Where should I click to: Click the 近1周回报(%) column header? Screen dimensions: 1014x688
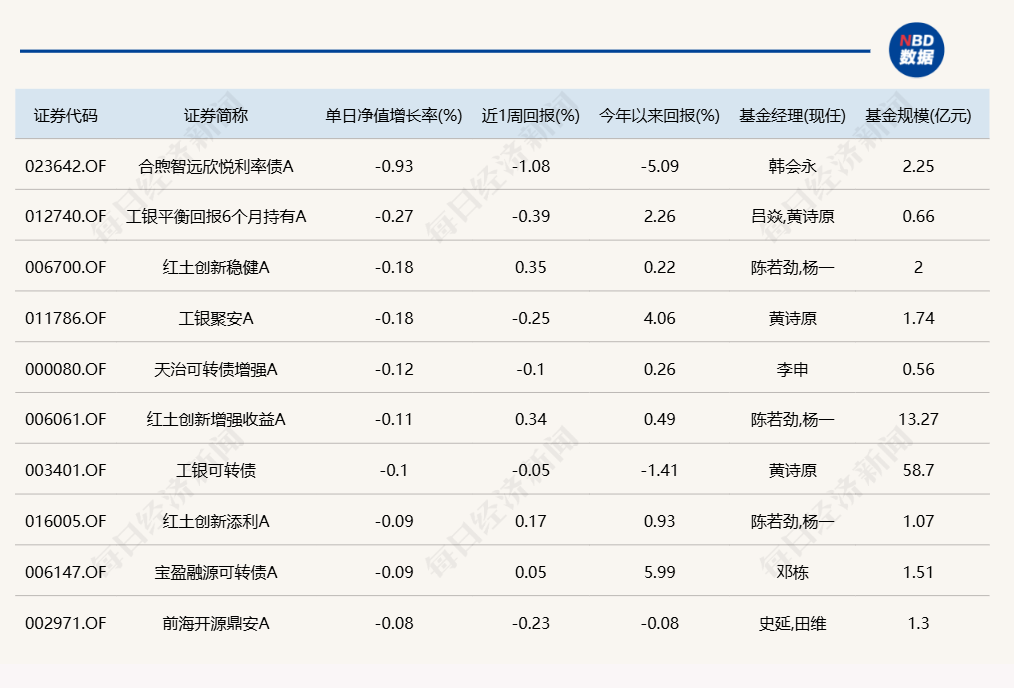click(x=531, y=116)
